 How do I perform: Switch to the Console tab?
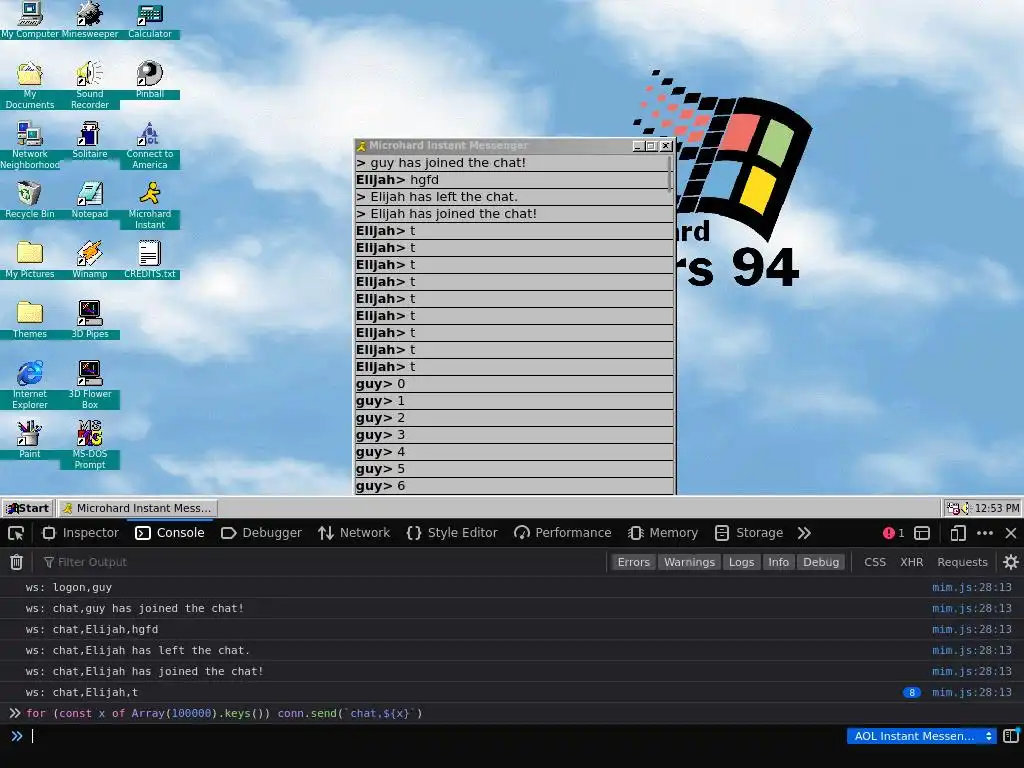pyautogui.click(x=170, y=533)
